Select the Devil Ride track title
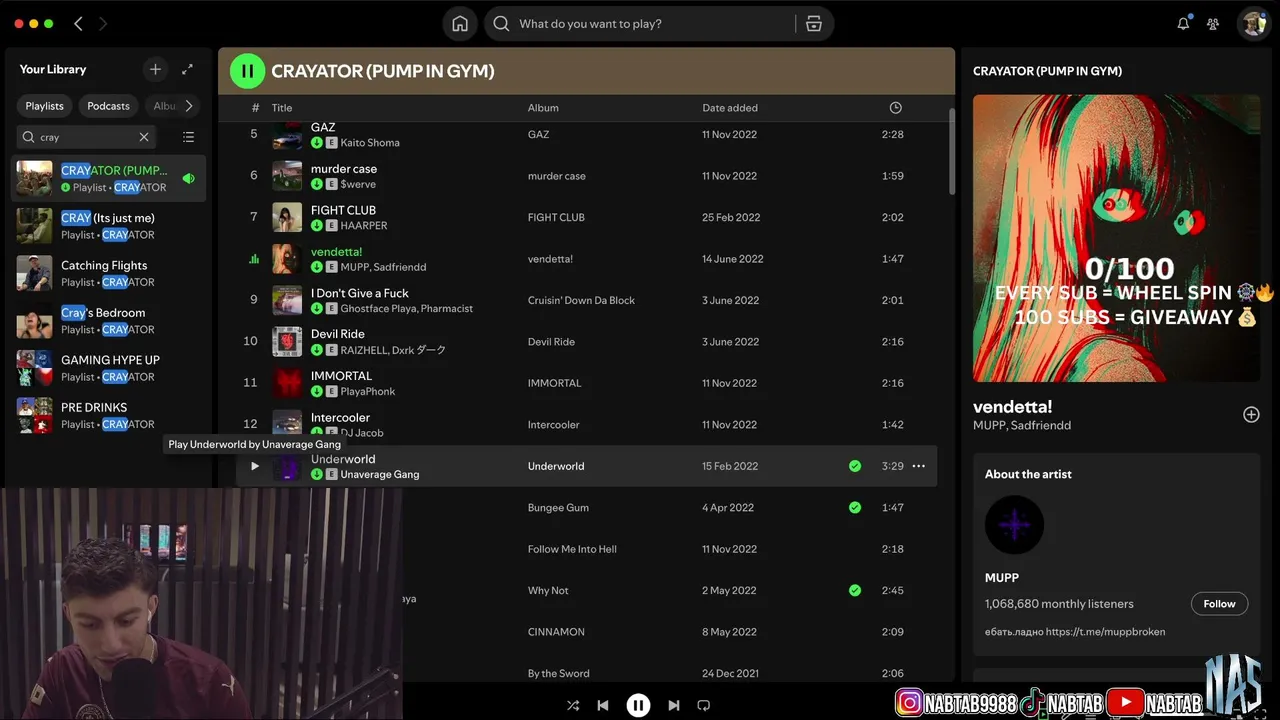 tap(338, 334)
